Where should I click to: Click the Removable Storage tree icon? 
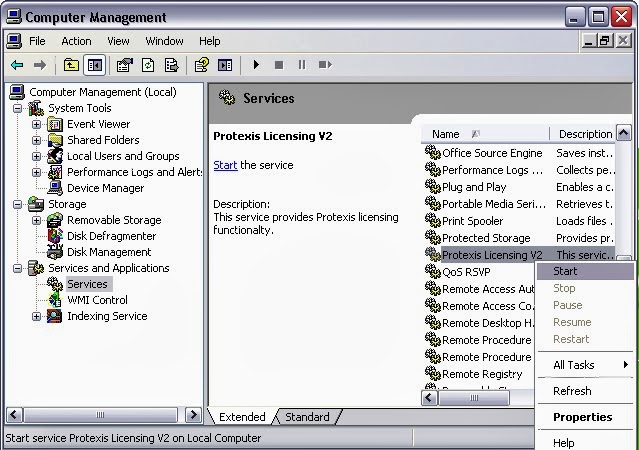click(55, 220)
